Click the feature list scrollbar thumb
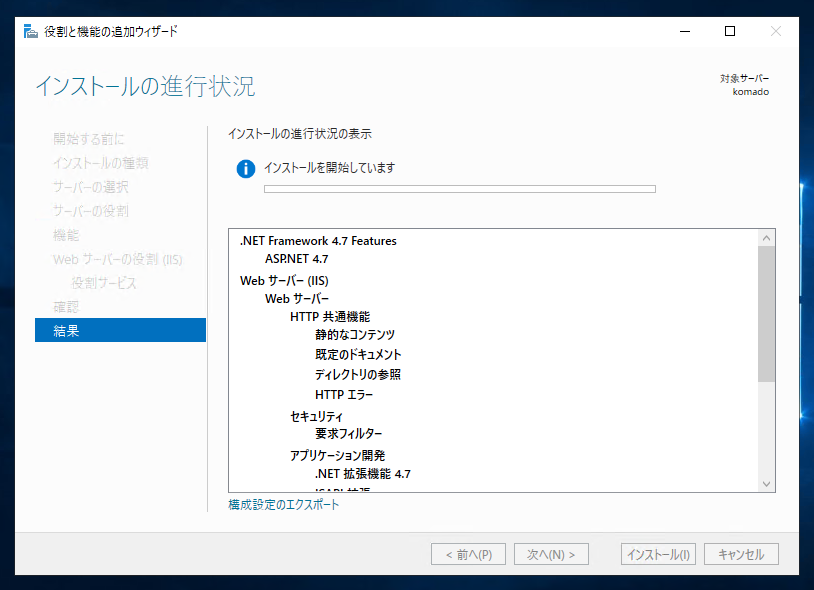The height and width of the screenshot is (590, 814). (766, 314)
